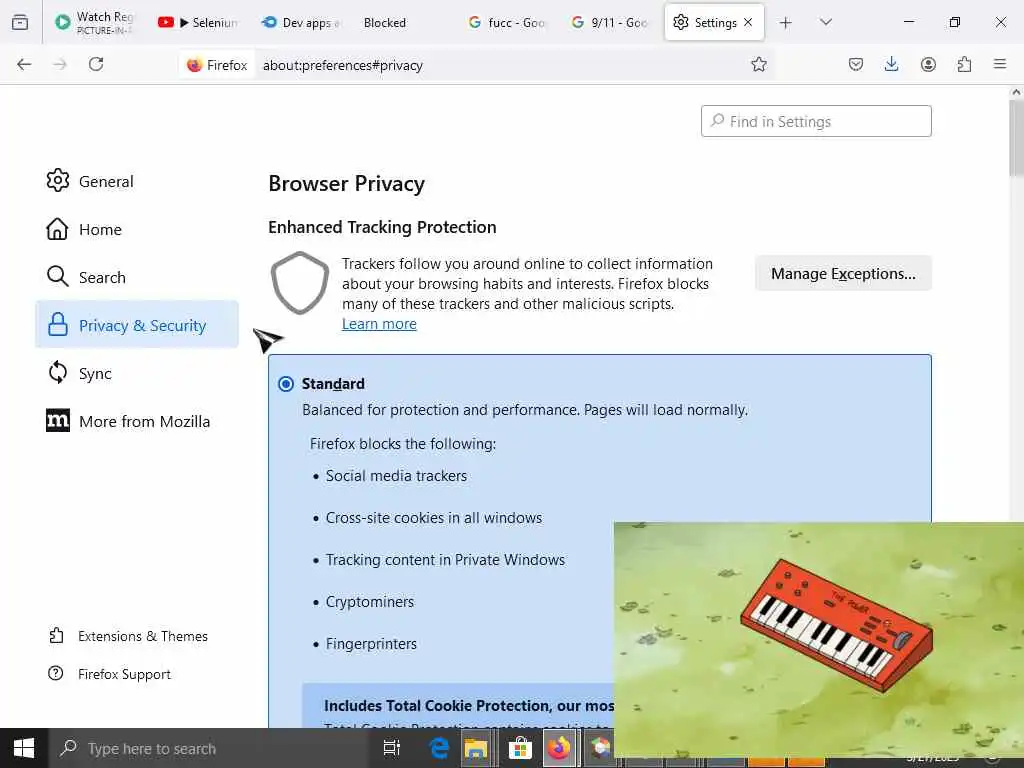Viewport: 1024px width, 768px height.
Task: Switch to the 9/11 Google tab
Action: pyautogui.click(x=611, y=22)
